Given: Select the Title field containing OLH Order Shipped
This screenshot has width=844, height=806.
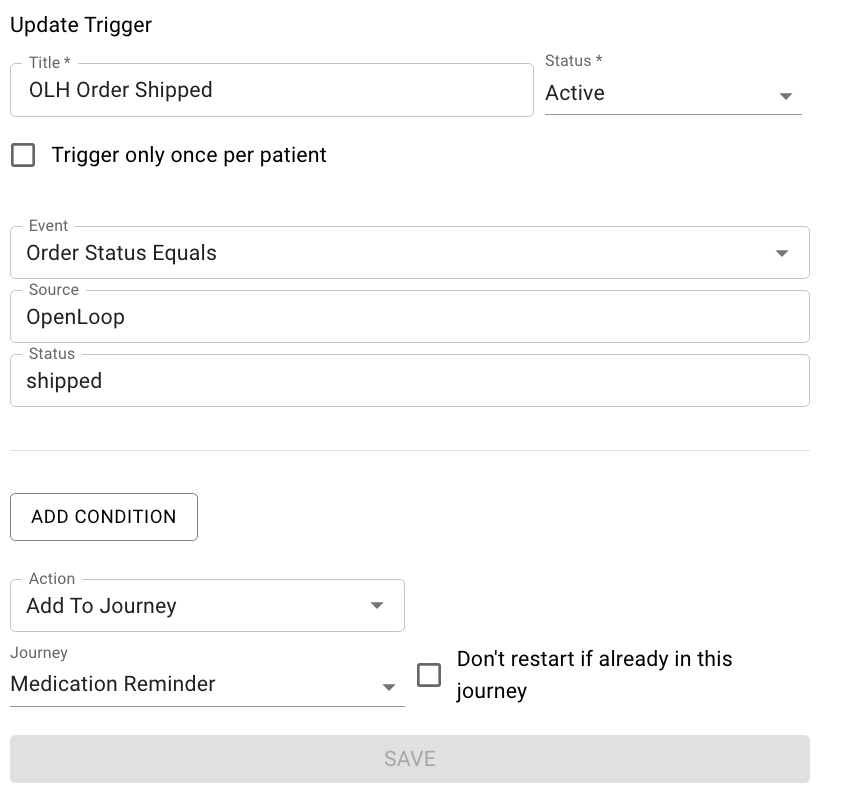Looking at the screenshot, I should [x=270, y=90].
